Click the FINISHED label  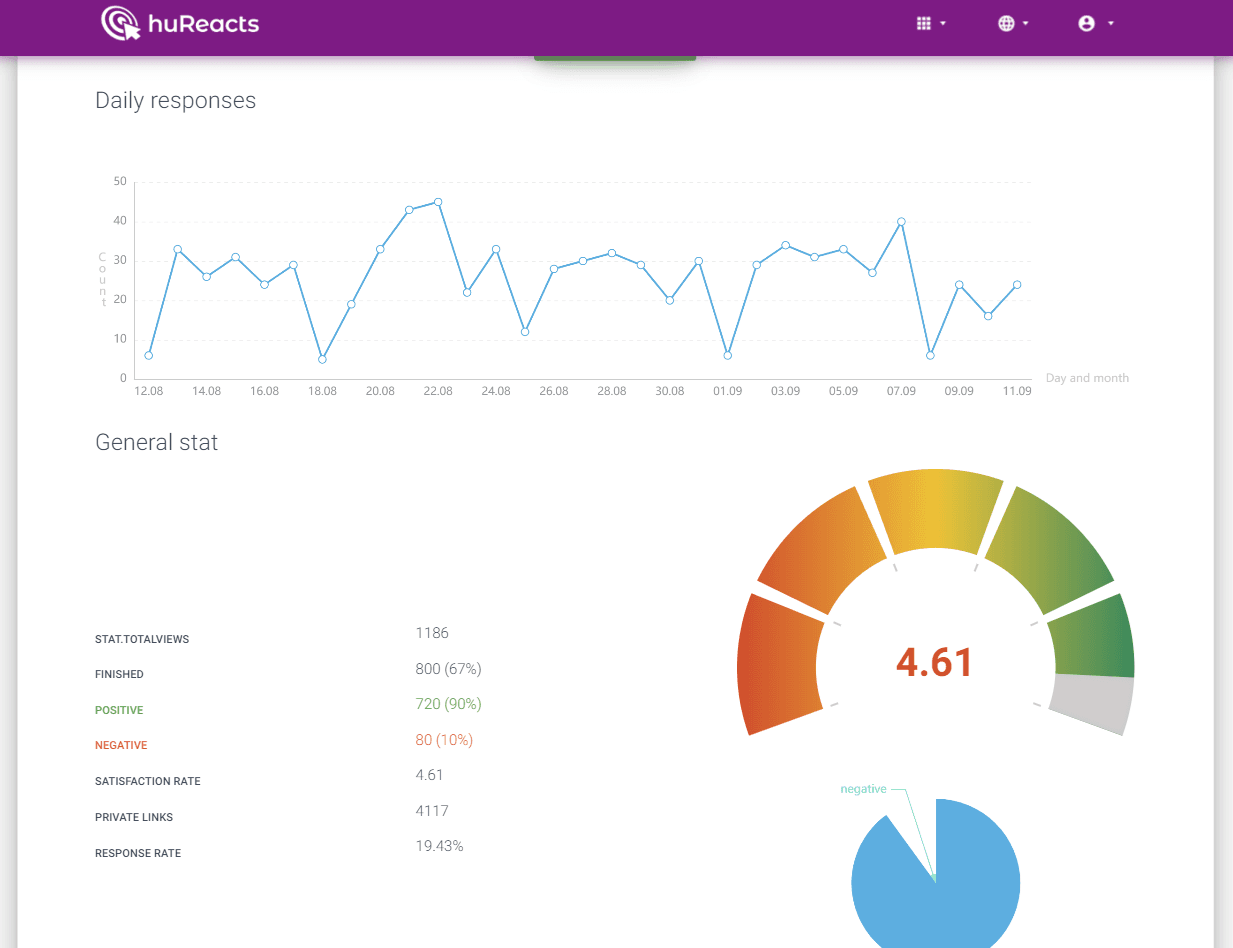click(119, 674)
